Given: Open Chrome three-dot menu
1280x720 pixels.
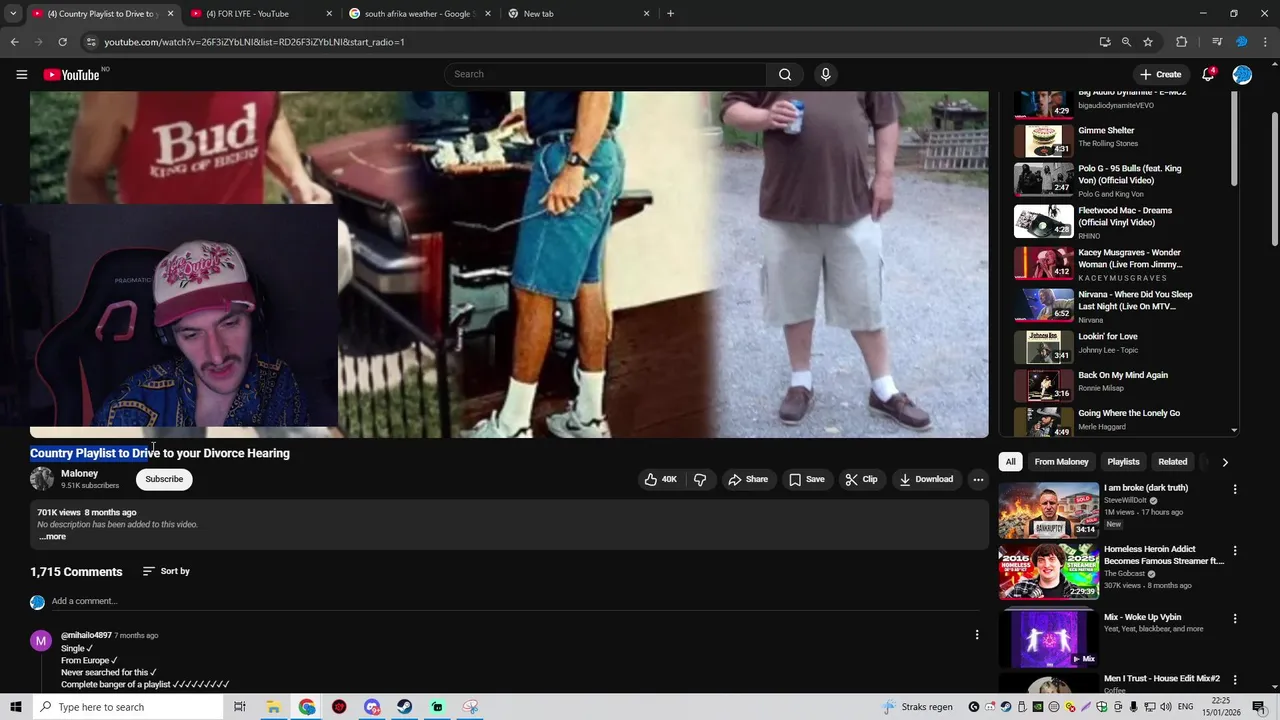Looking at the screenshot, I should [1265, 42].
